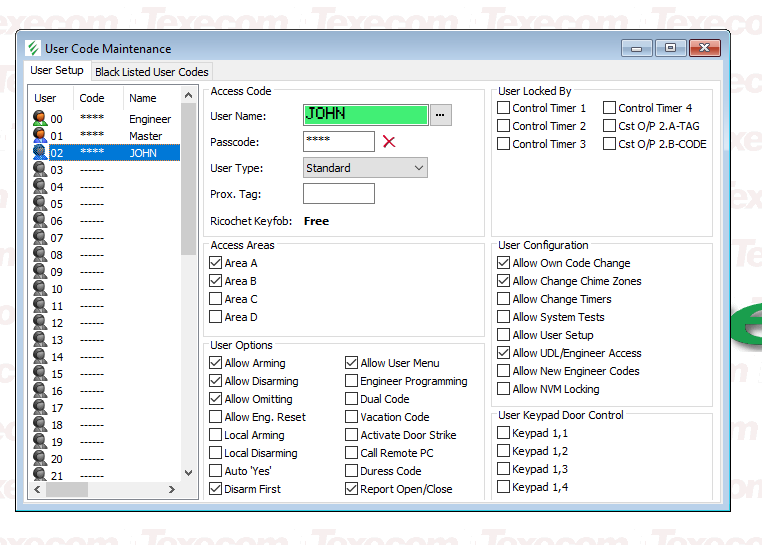Click the Texecom logo icon in title bar
This screenshot has height=545, width=762.
(x=33, y=49)
